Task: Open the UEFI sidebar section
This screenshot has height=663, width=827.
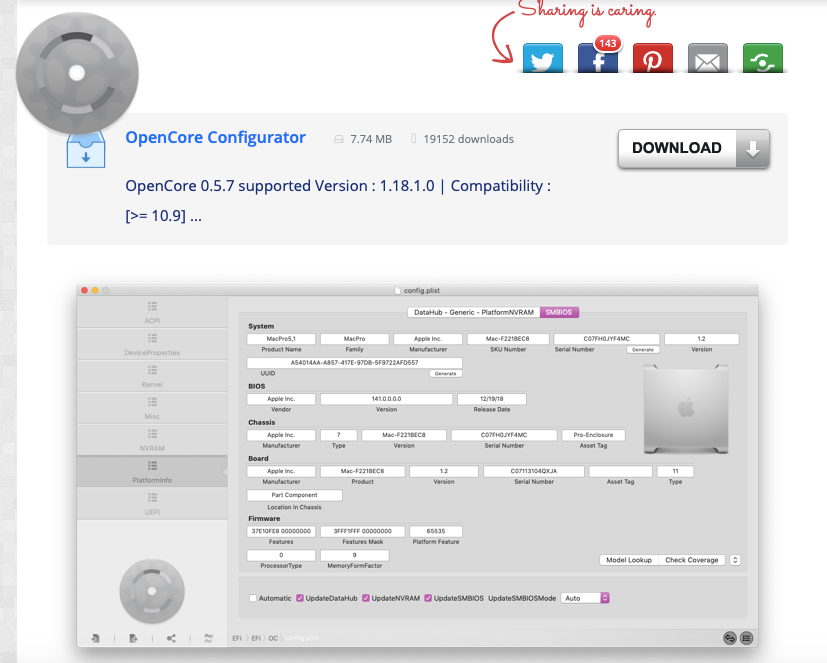Action: pyautogui.click(x=152, y=504)
